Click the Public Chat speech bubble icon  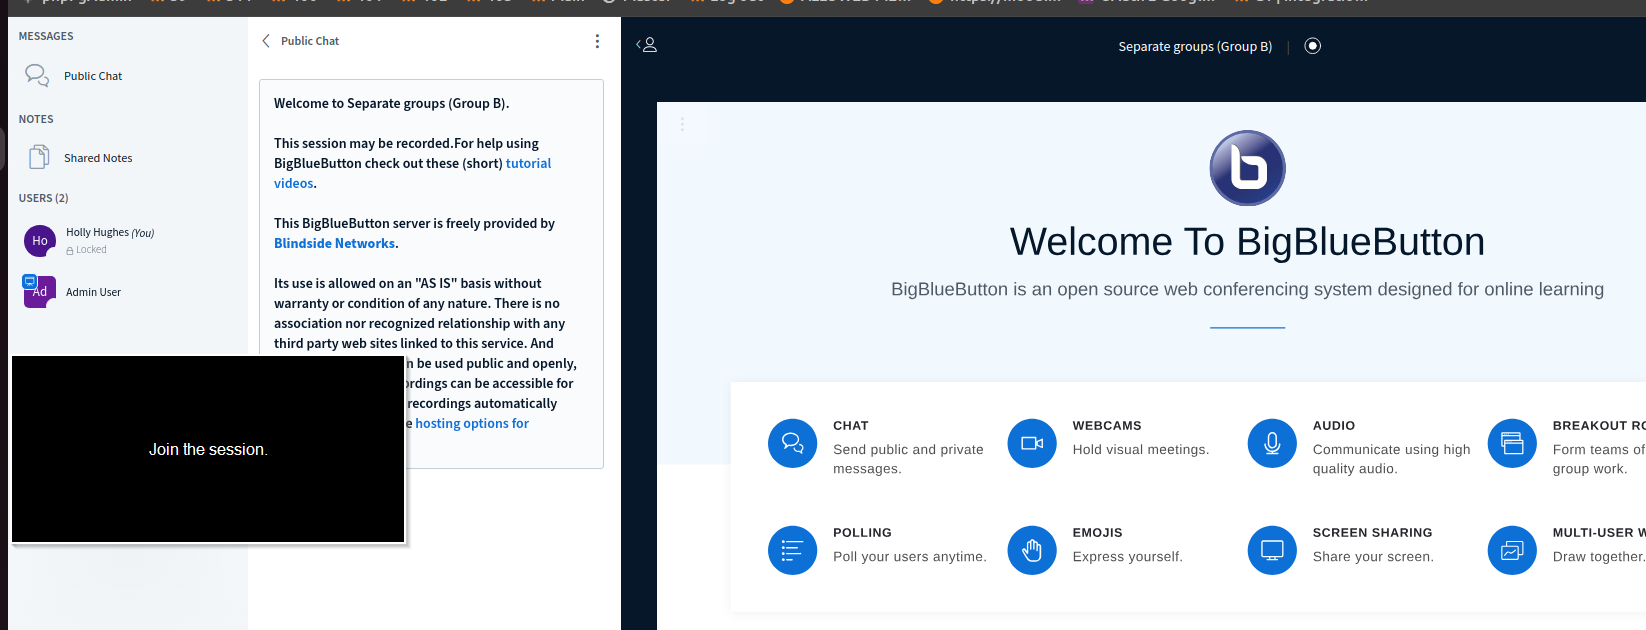pyautogui.click(x=37, y=75)
